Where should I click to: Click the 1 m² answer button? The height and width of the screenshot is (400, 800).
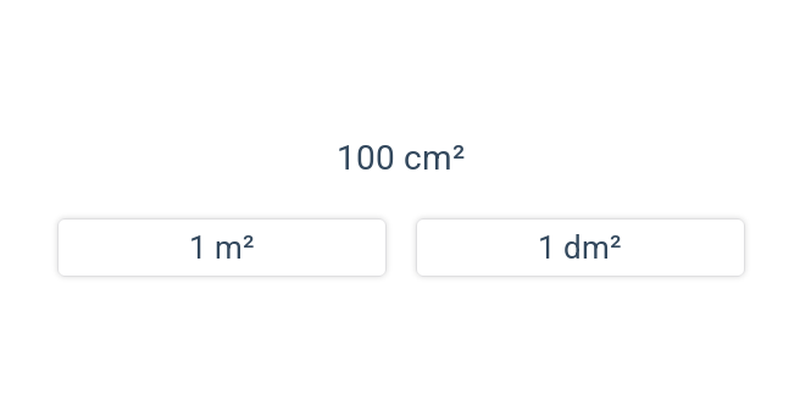click(x=222, y=247)
